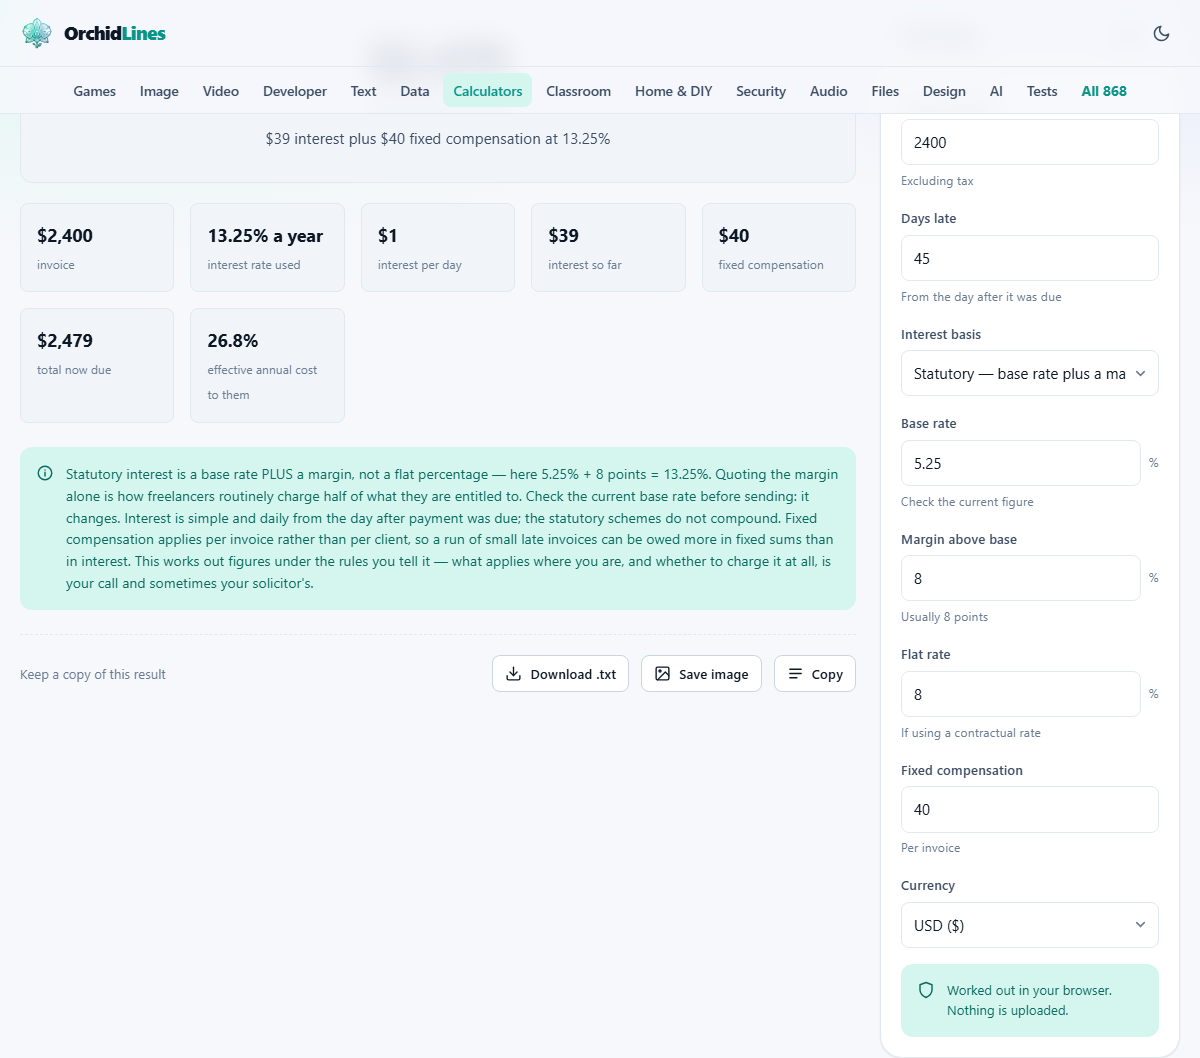Click the $40 fixed compensation card
This screenshot has height=1058, width=1200.
(779, 248)
